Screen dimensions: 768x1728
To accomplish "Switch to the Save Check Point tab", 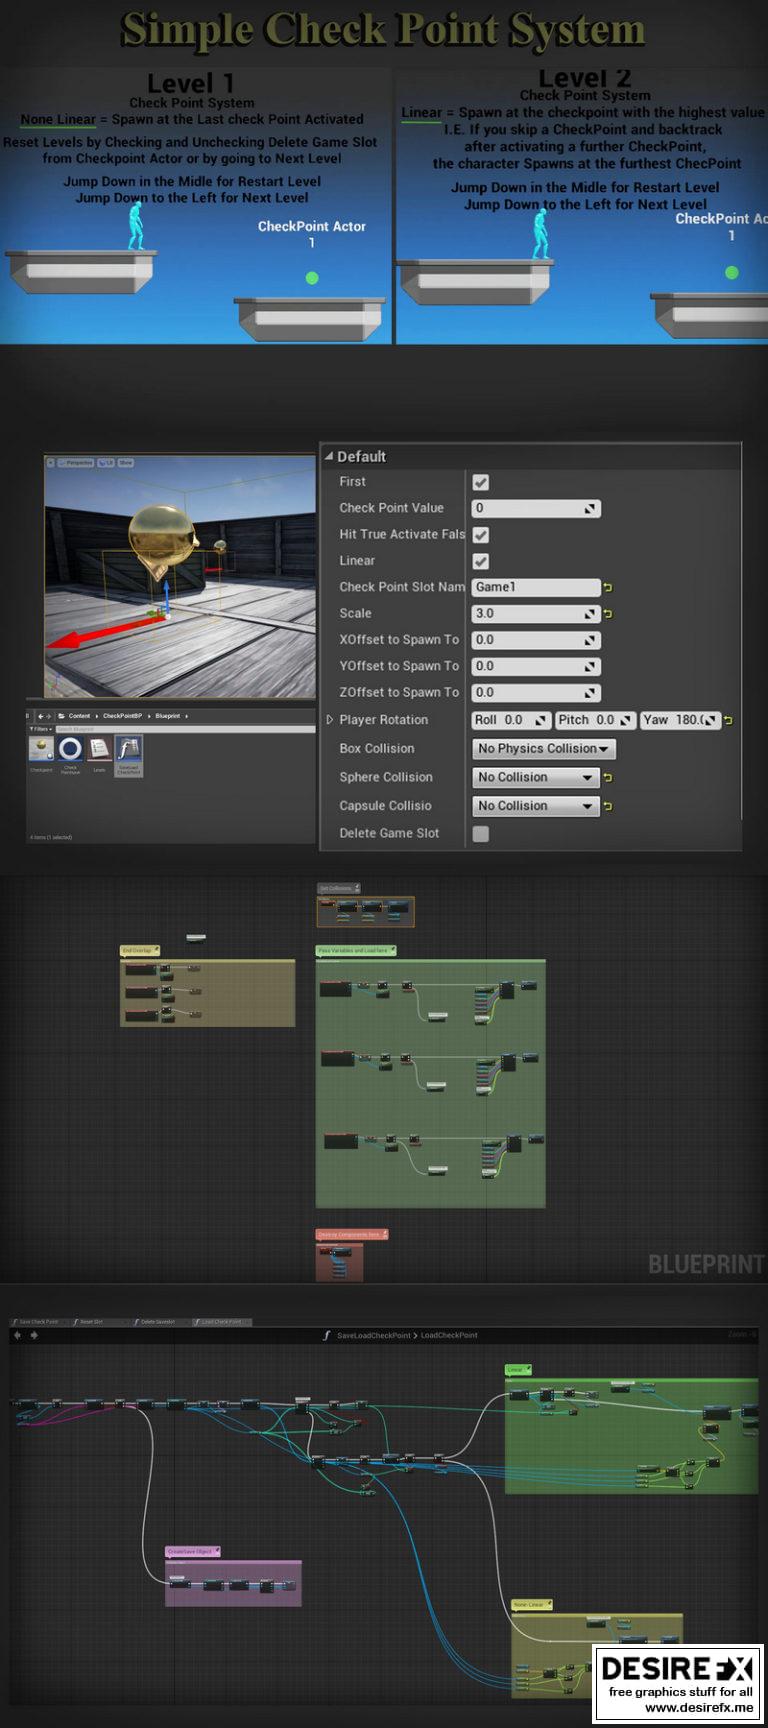I will tap(36, 1322).
